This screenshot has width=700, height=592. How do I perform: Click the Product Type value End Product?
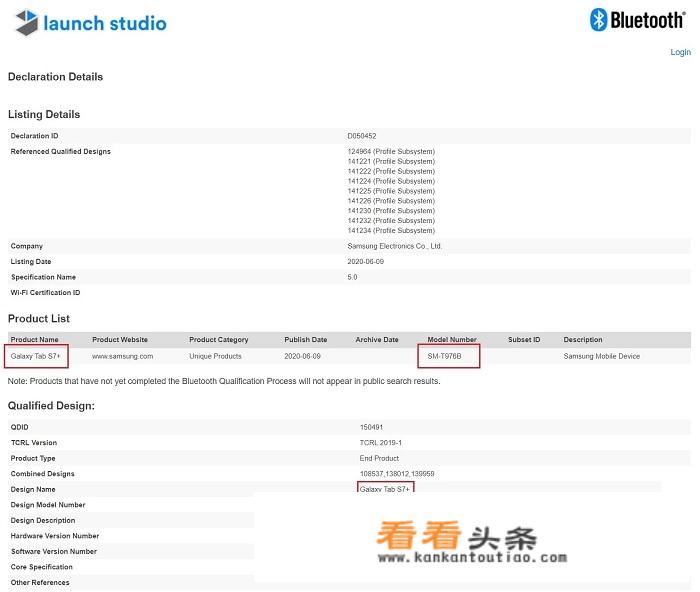click(x=379, y=459)
